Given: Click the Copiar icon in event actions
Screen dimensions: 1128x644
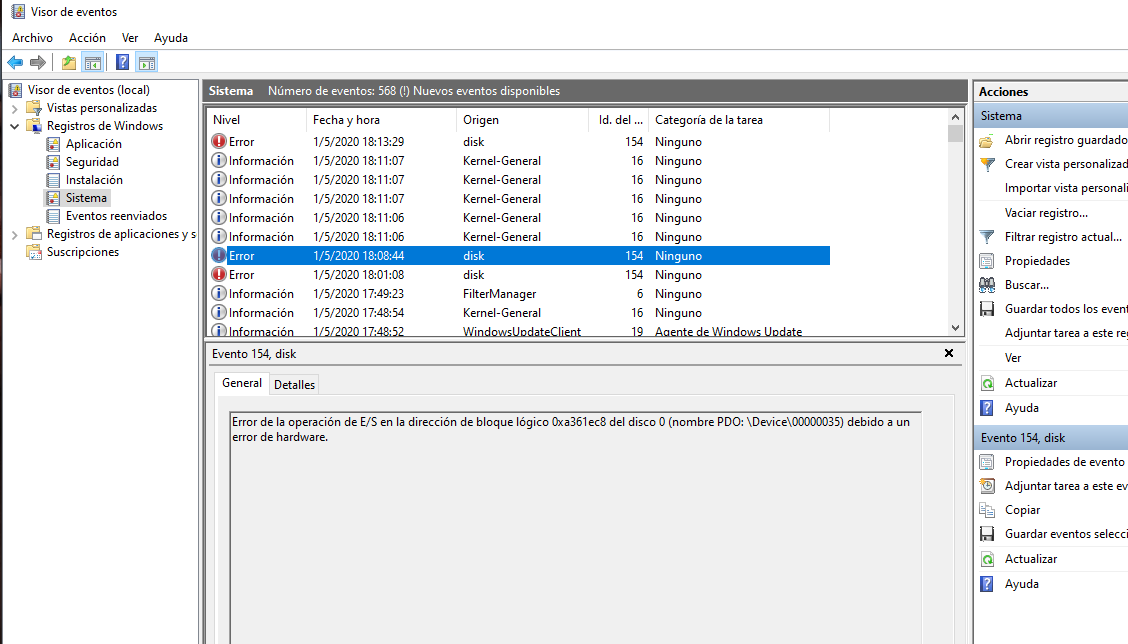Looking at the screenshot, I should coord(987,510).
